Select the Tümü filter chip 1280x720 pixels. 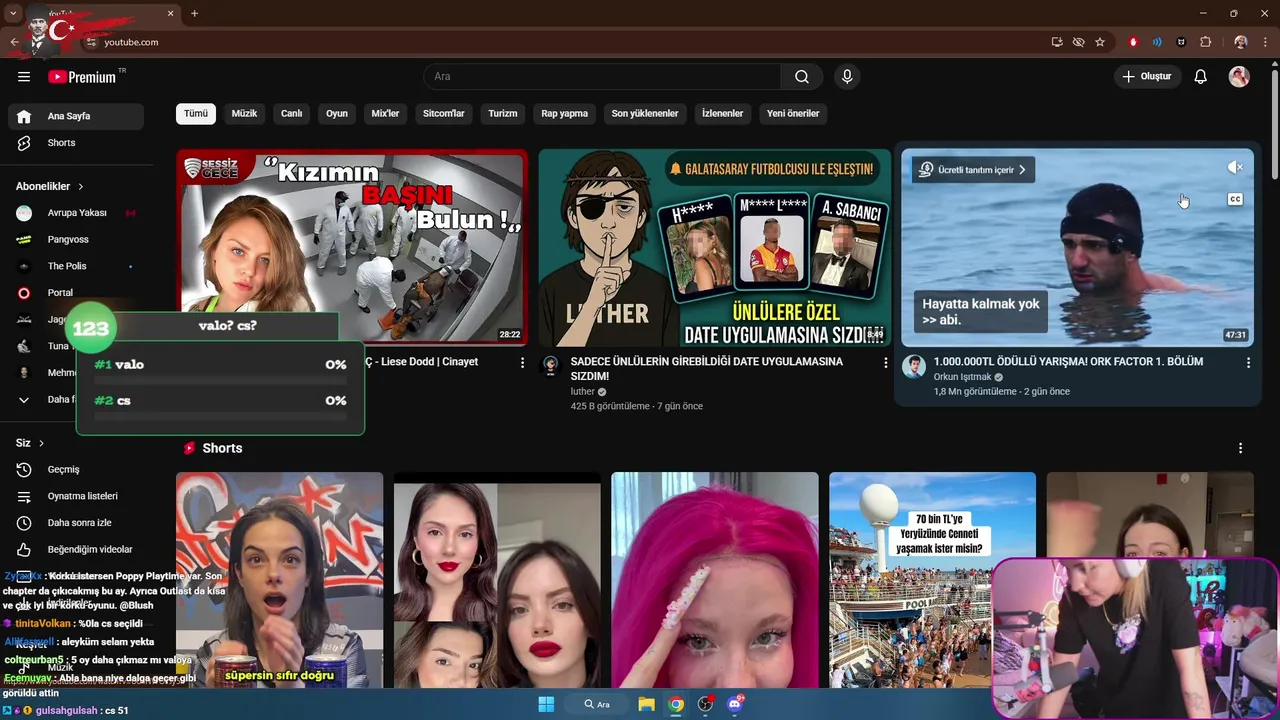click(196, 114)
